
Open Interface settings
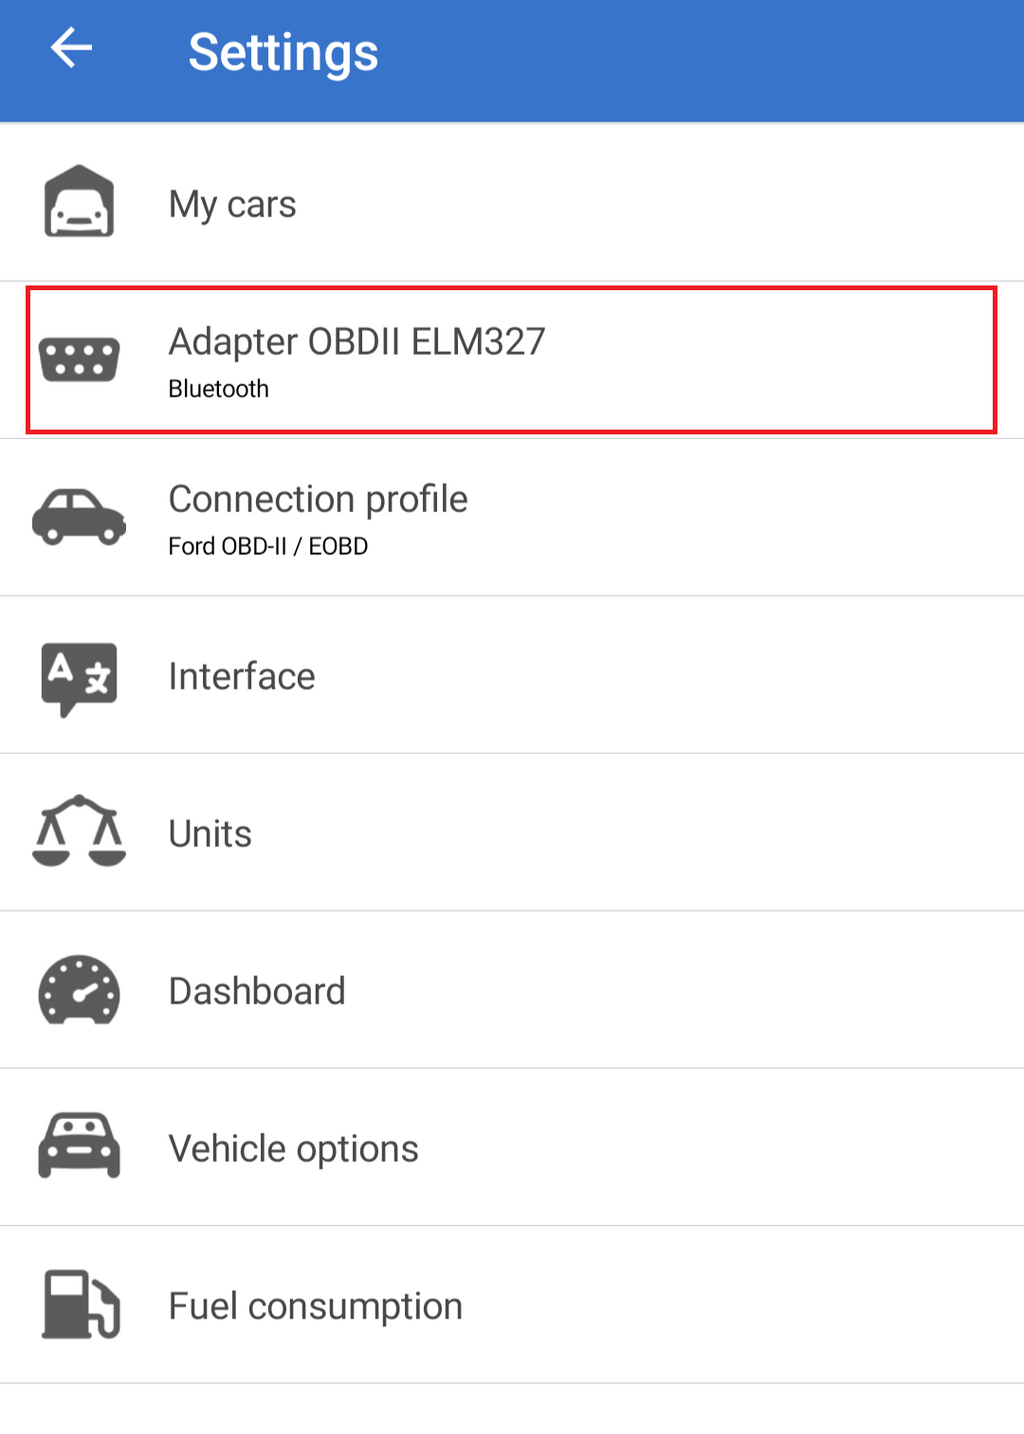pos(242,677)
